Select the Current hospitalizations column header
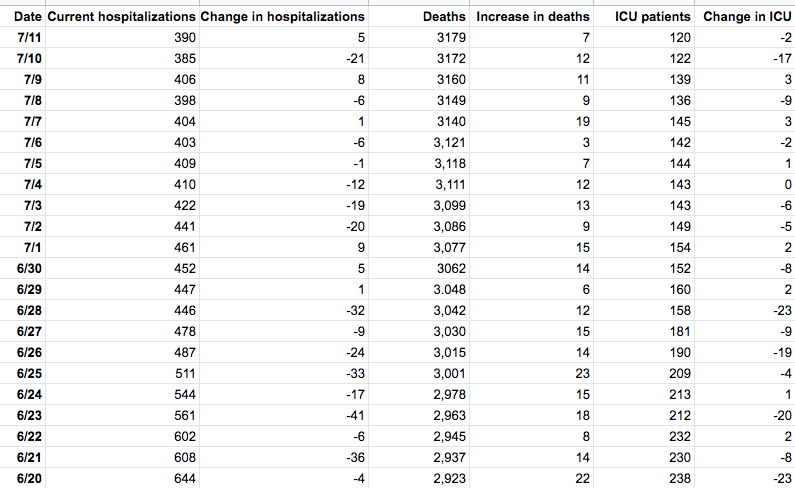Screen dimensions: 795x488 tap(121, 17)
